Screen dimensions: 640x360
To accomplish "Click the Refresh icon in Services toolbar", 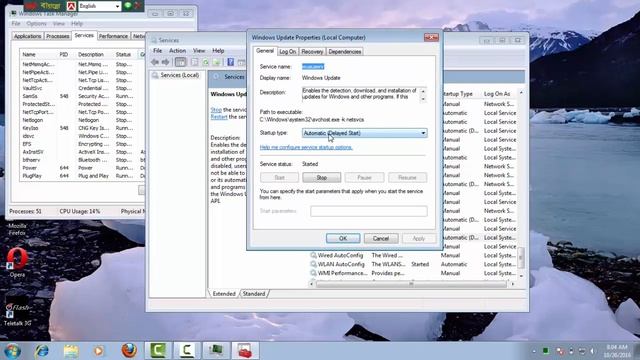I will [206, 62].
